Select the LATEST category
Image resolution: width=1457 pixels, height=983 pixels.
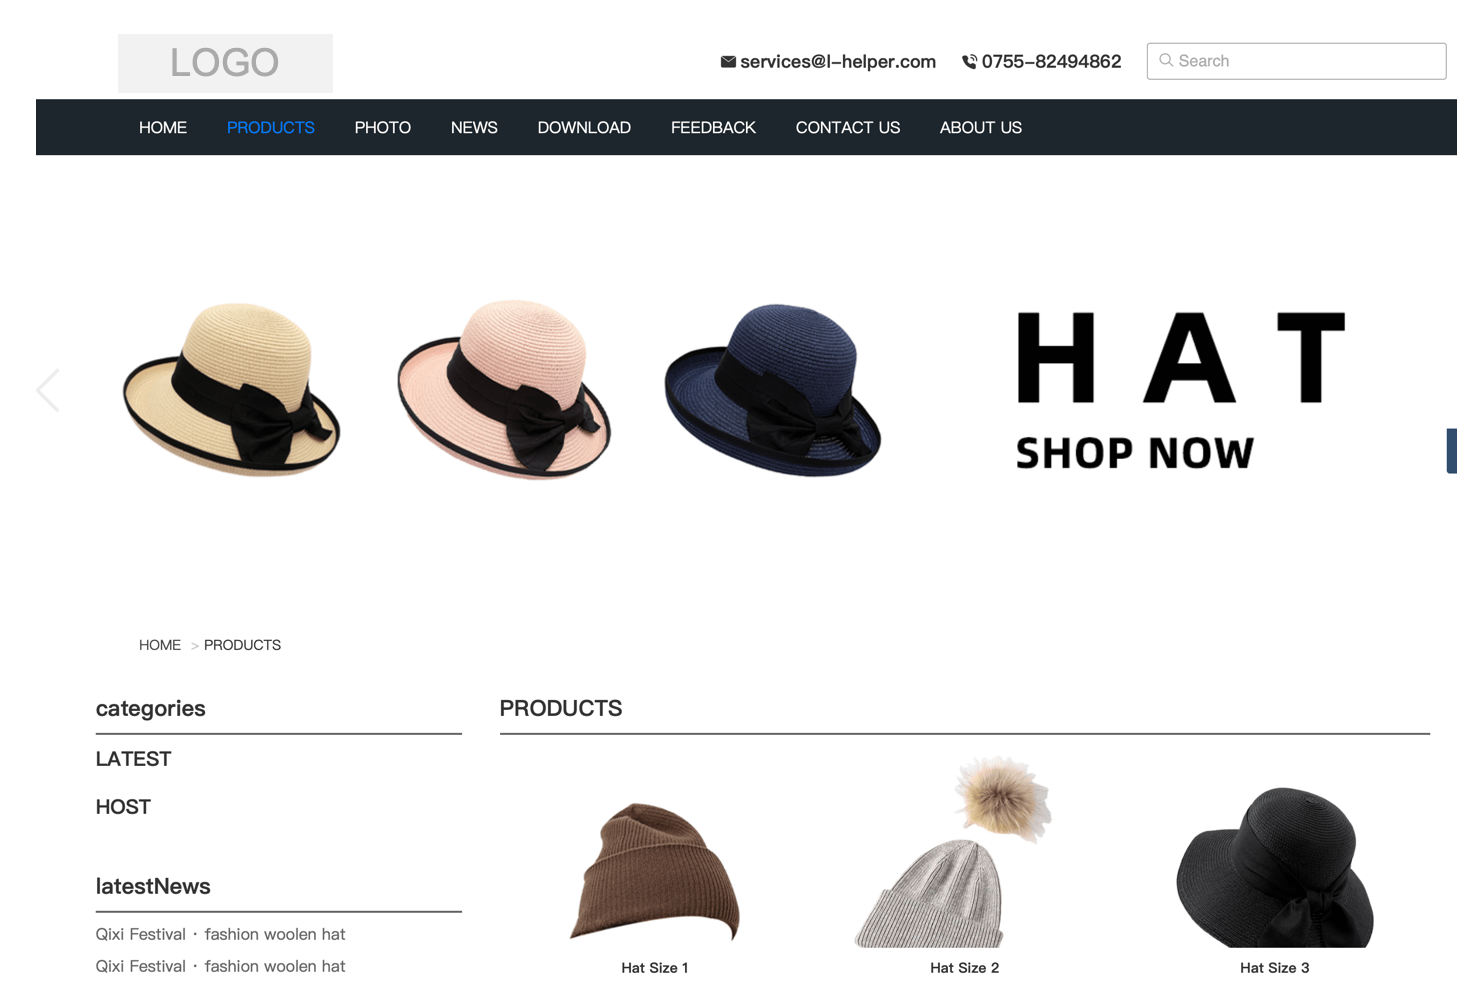click(133, 759)
